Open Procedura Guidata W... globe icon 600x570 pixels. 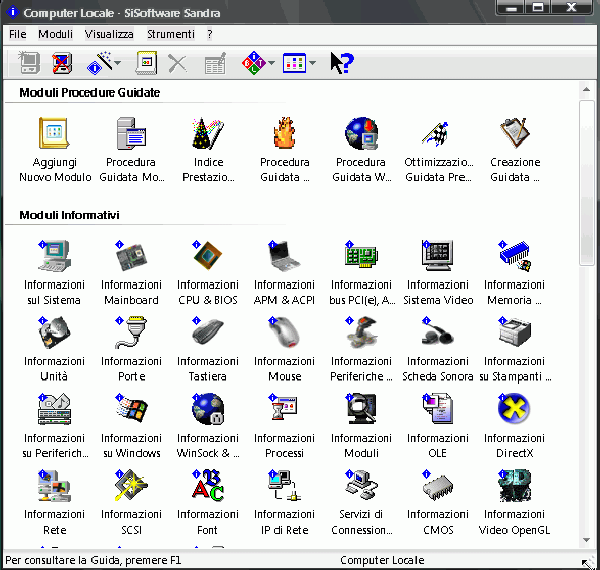coord(361,150)
